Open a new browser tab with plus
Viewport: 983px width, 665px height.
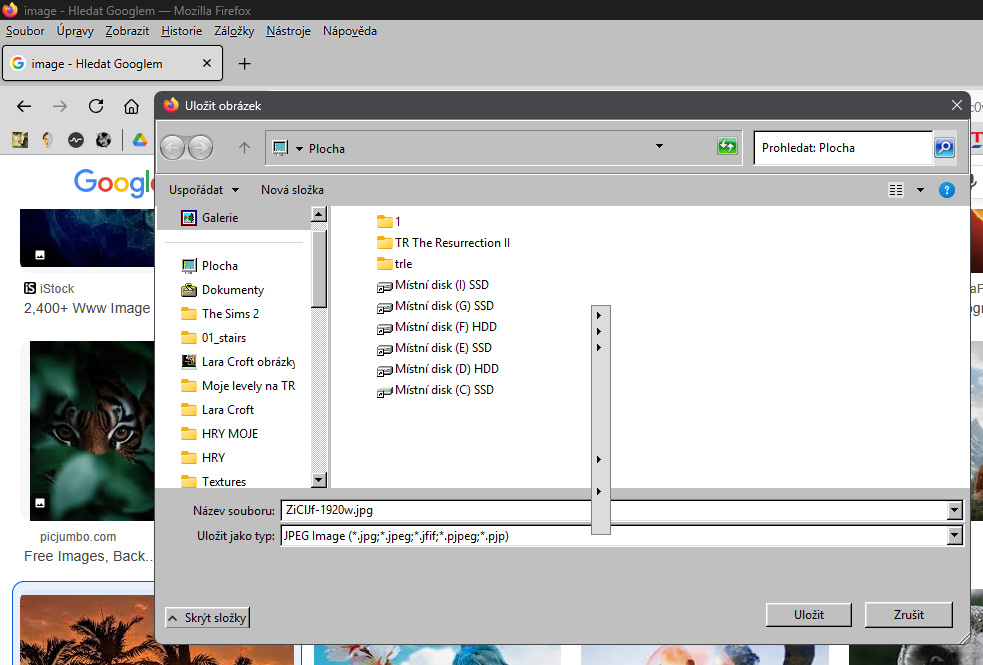[x=244, y=64]
